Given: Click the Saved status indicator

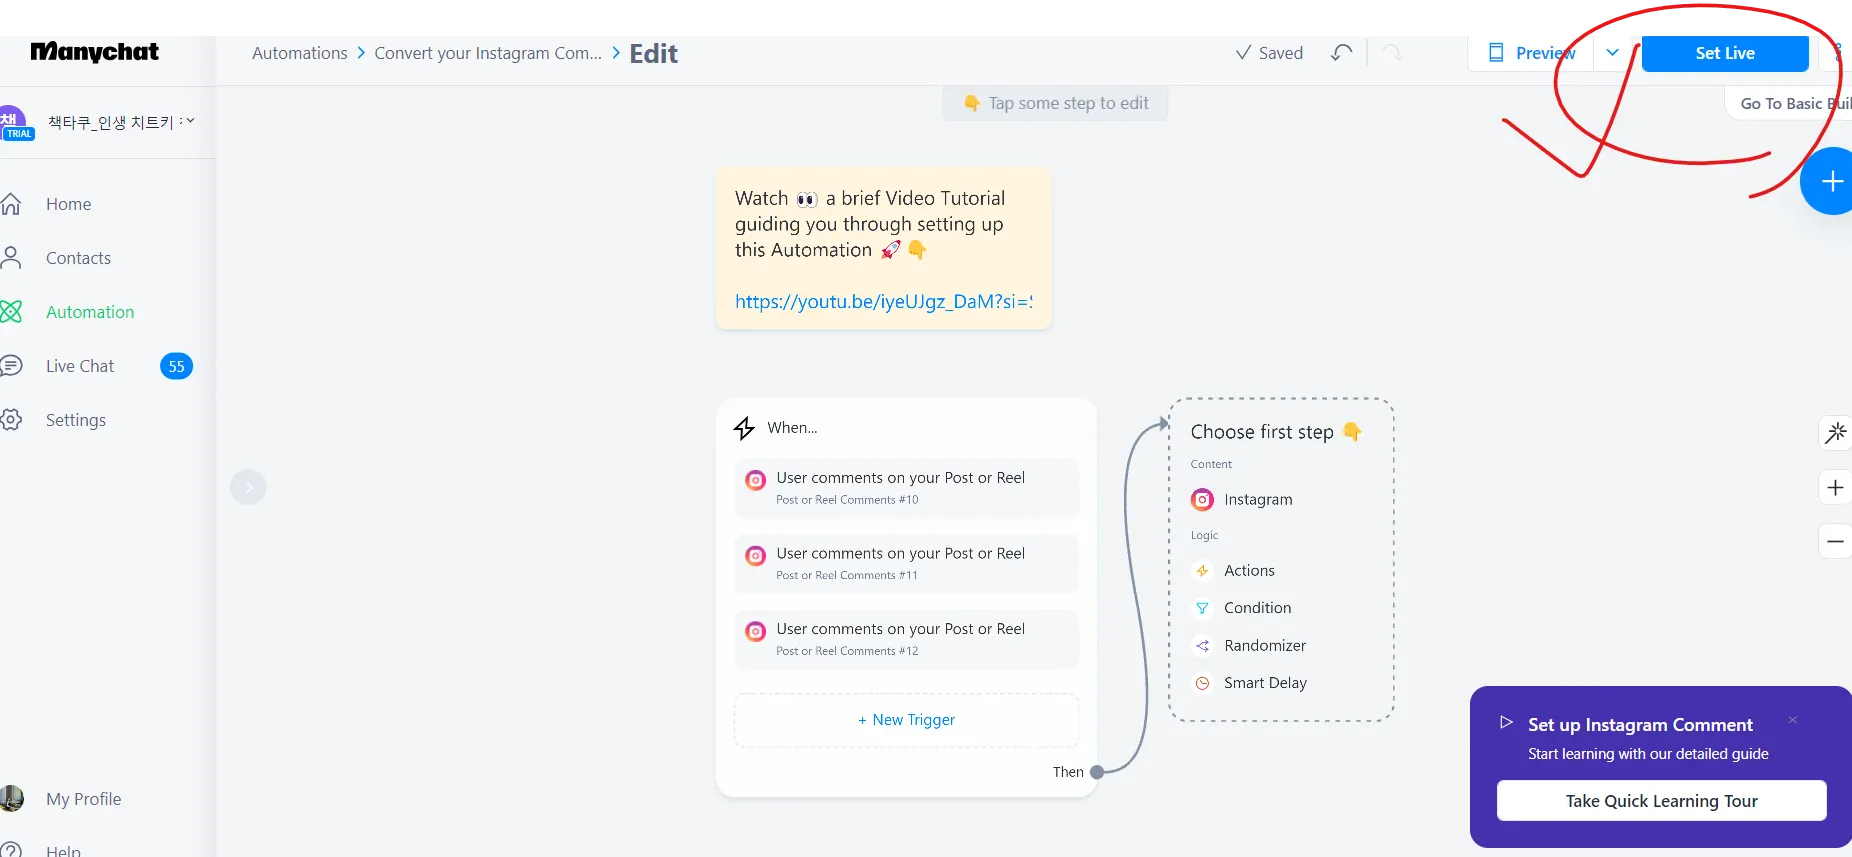Looking at the screenshot, I should pyautogui.click(x=1269, y=53).
